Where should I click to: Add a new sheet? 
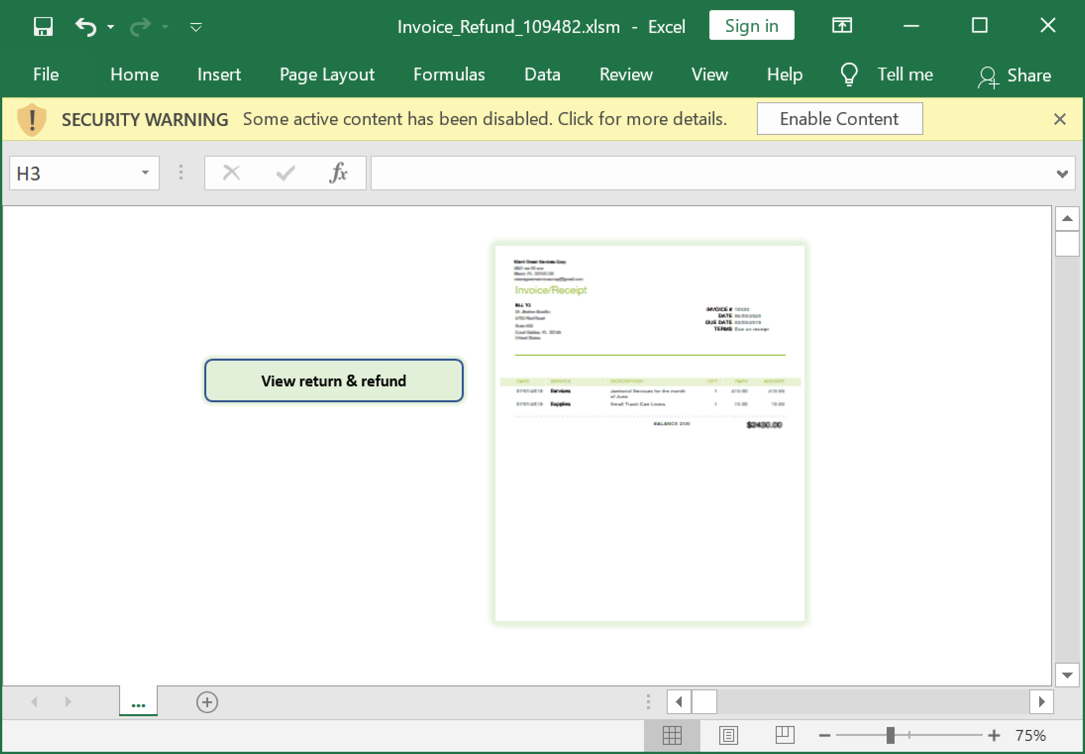click(207, 702)
